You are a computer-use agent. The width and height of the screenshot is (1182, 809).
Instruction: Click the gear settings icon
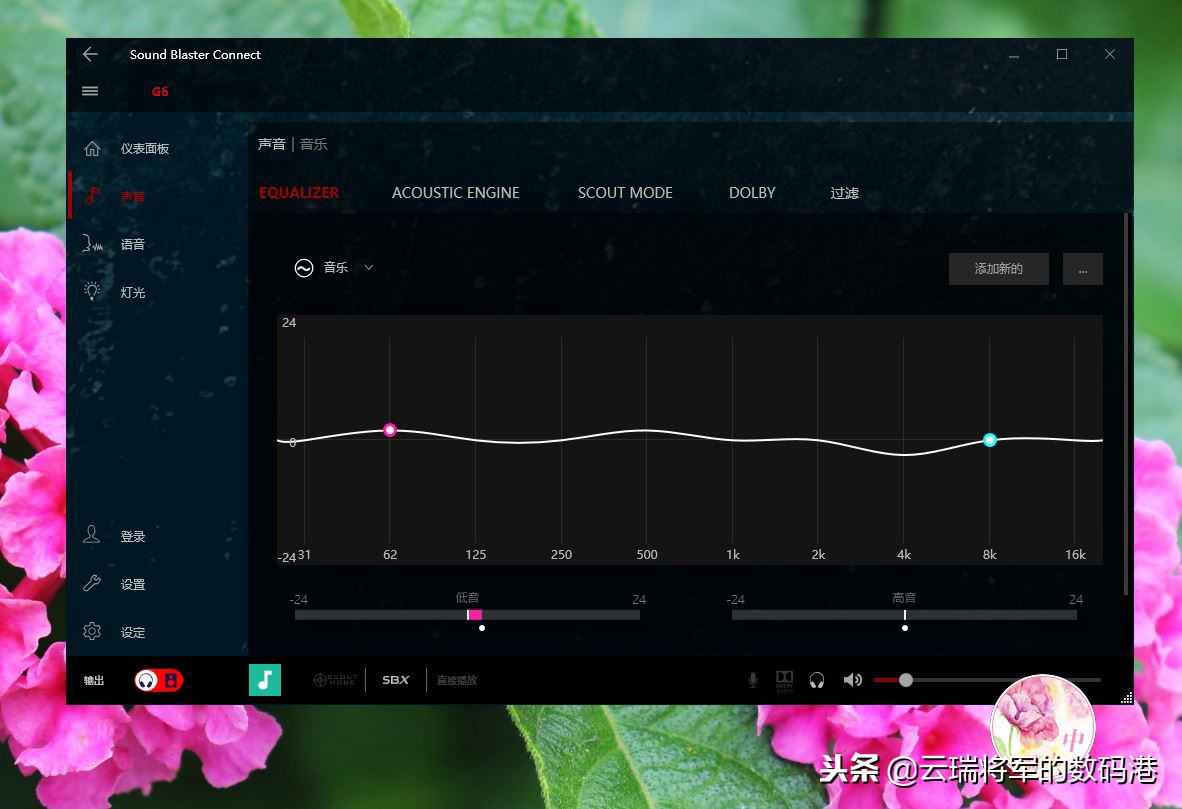click(92, 631)
